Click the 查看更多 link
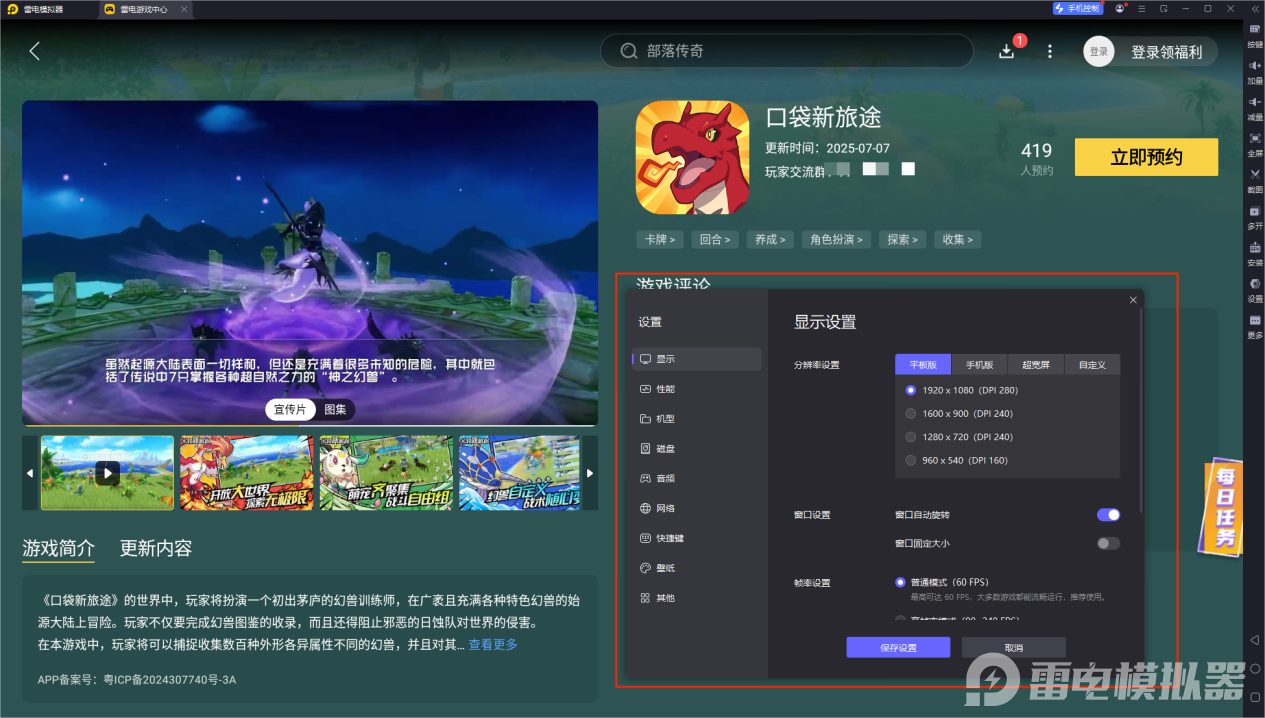 (493, 645)
